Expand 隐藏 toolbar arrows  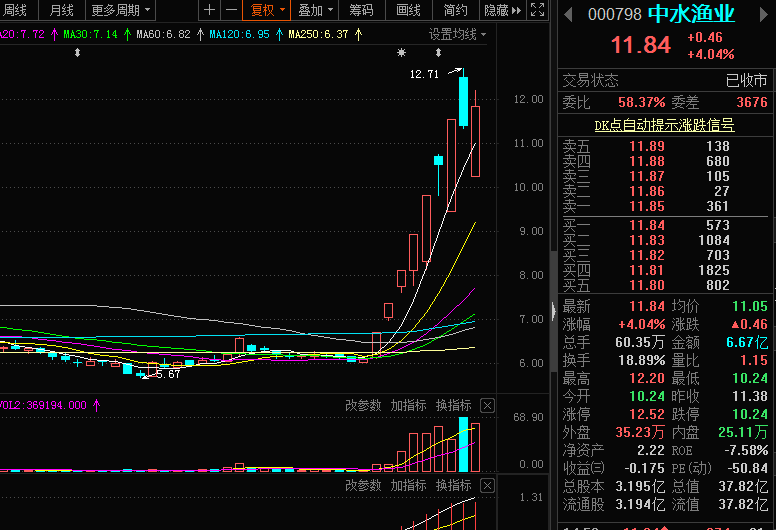pyautogui.click(x=502, y=10)
